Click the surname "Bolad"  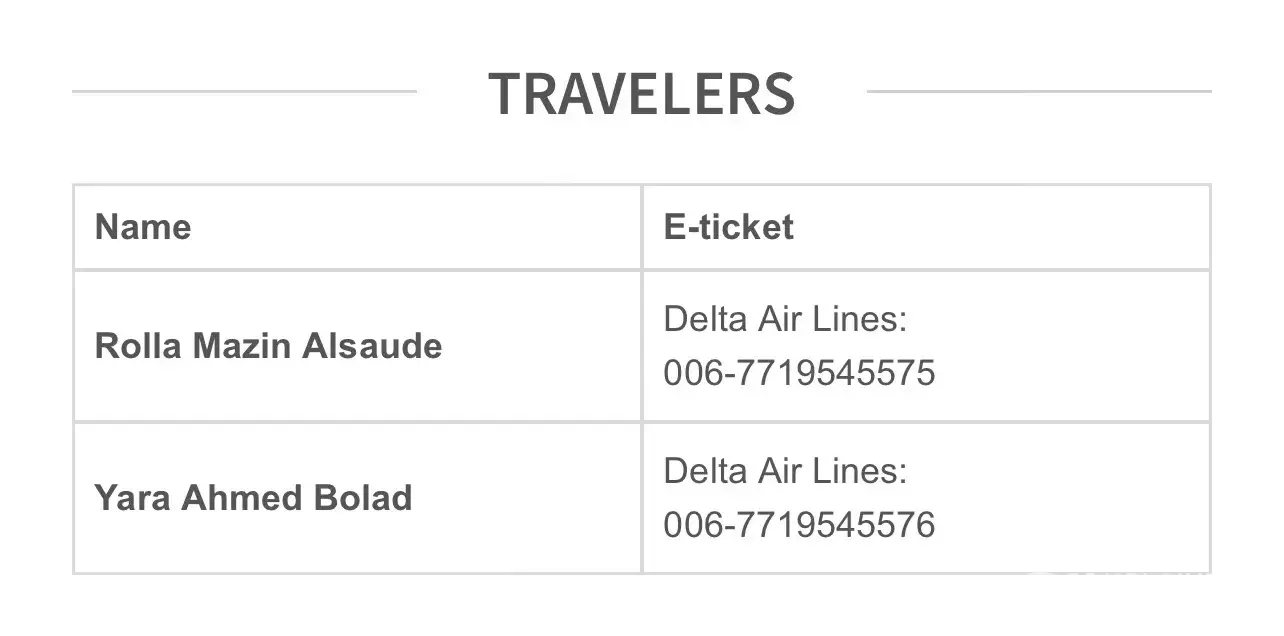pyautogui.click(x=363, y=498)
